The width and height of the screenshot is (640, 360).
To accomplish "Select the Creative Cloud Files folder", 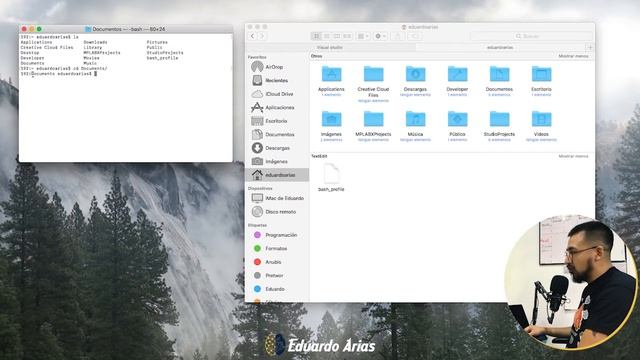I will click(x=373, y=74).
